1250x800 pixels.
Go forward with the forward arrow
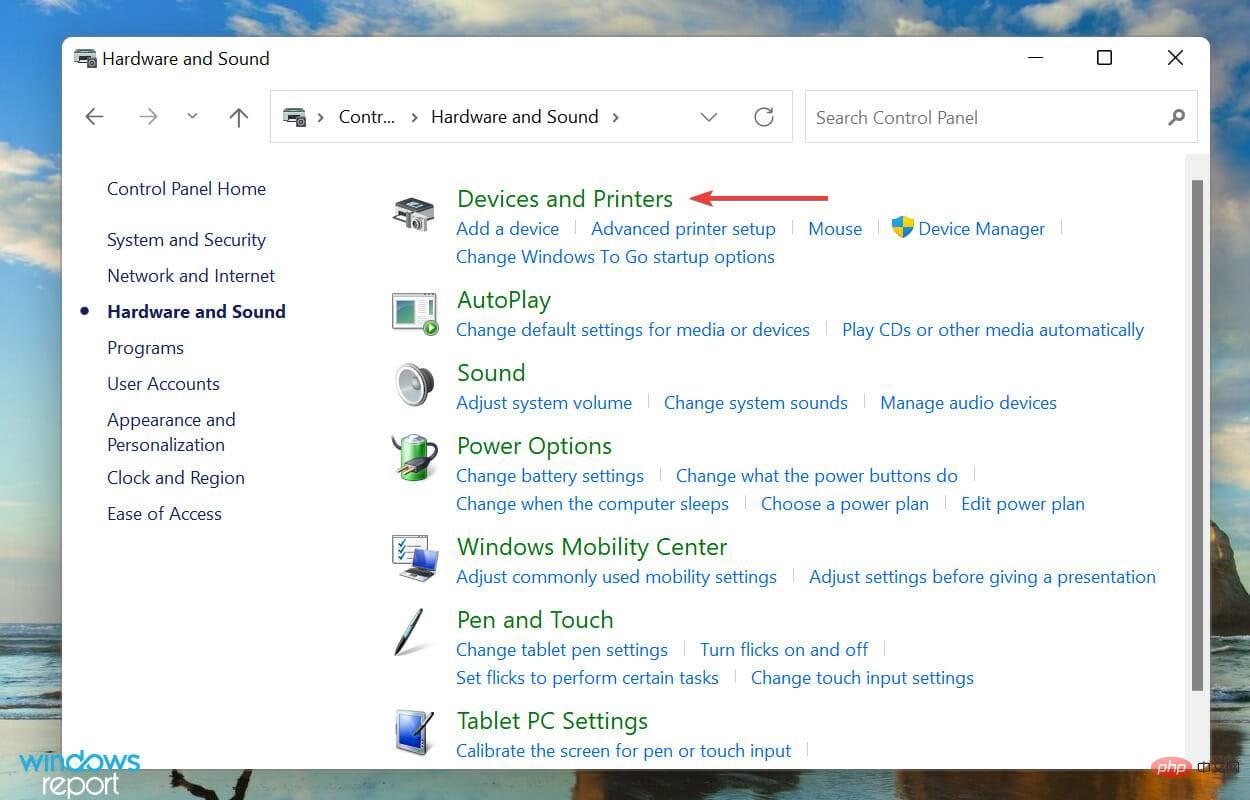point(148,117)
